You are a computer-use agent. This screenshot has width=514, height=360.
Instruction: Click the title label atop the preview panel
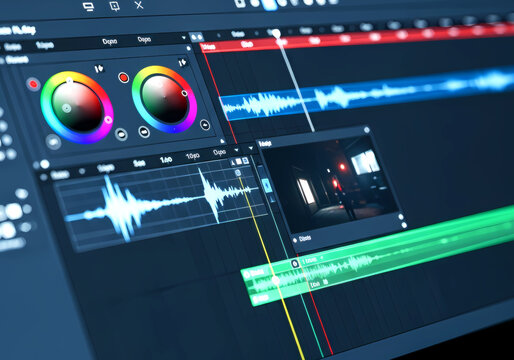265,144
